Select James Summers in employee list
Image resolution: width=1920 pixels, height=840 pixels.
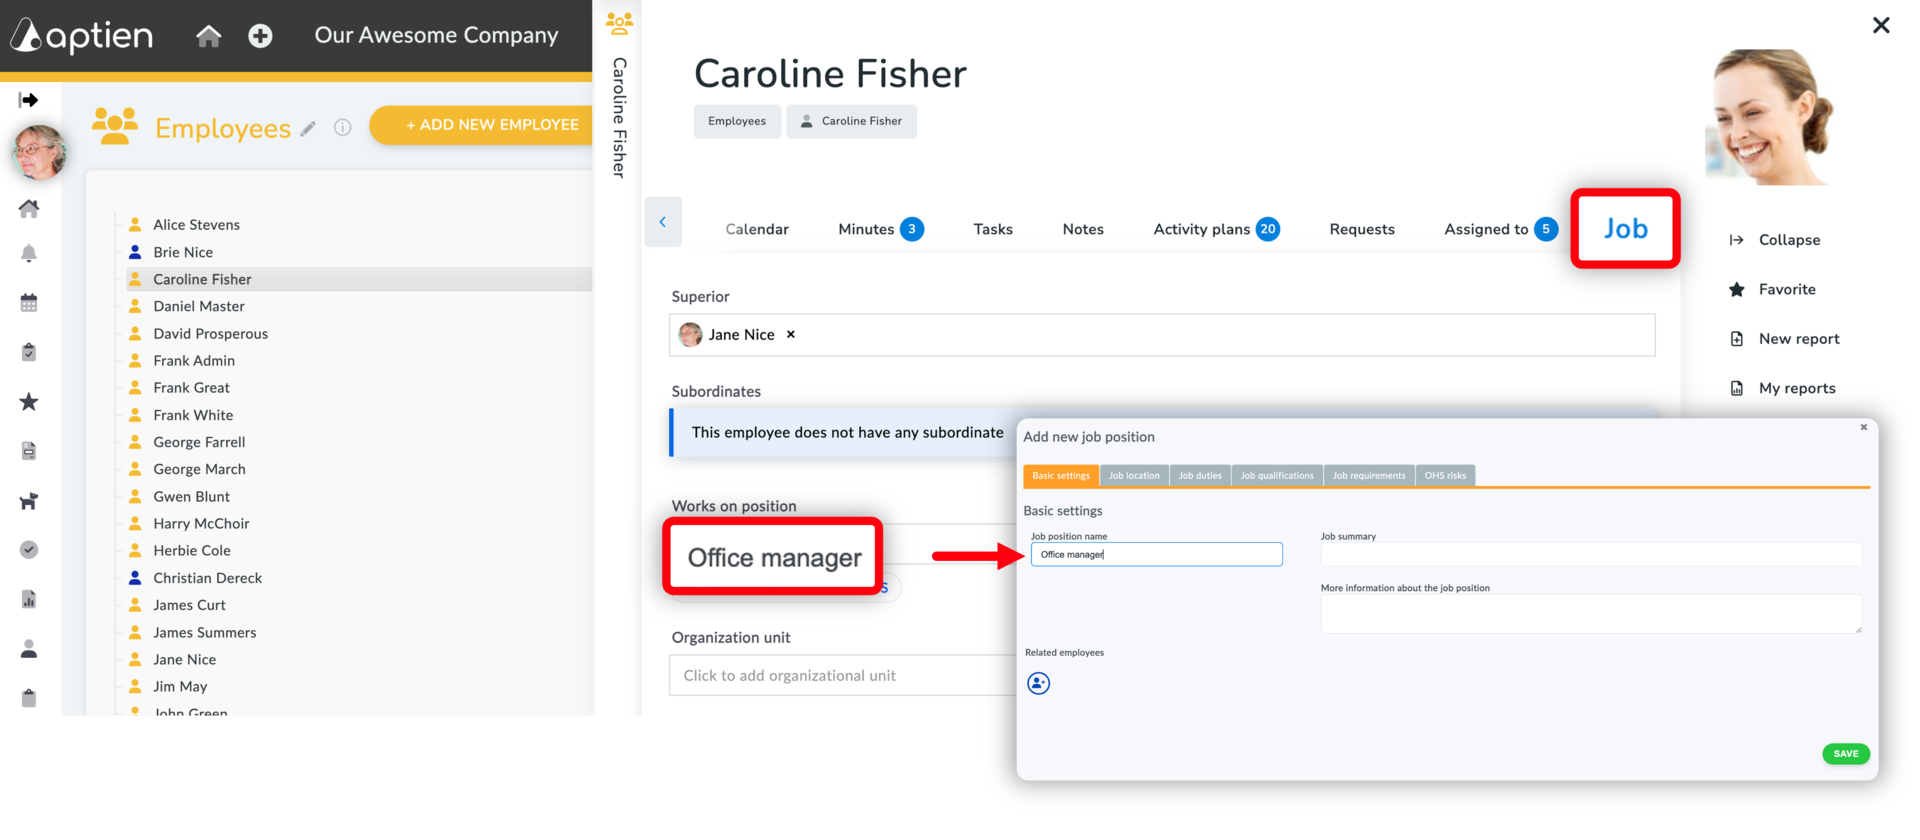click(x=204, y=632)
